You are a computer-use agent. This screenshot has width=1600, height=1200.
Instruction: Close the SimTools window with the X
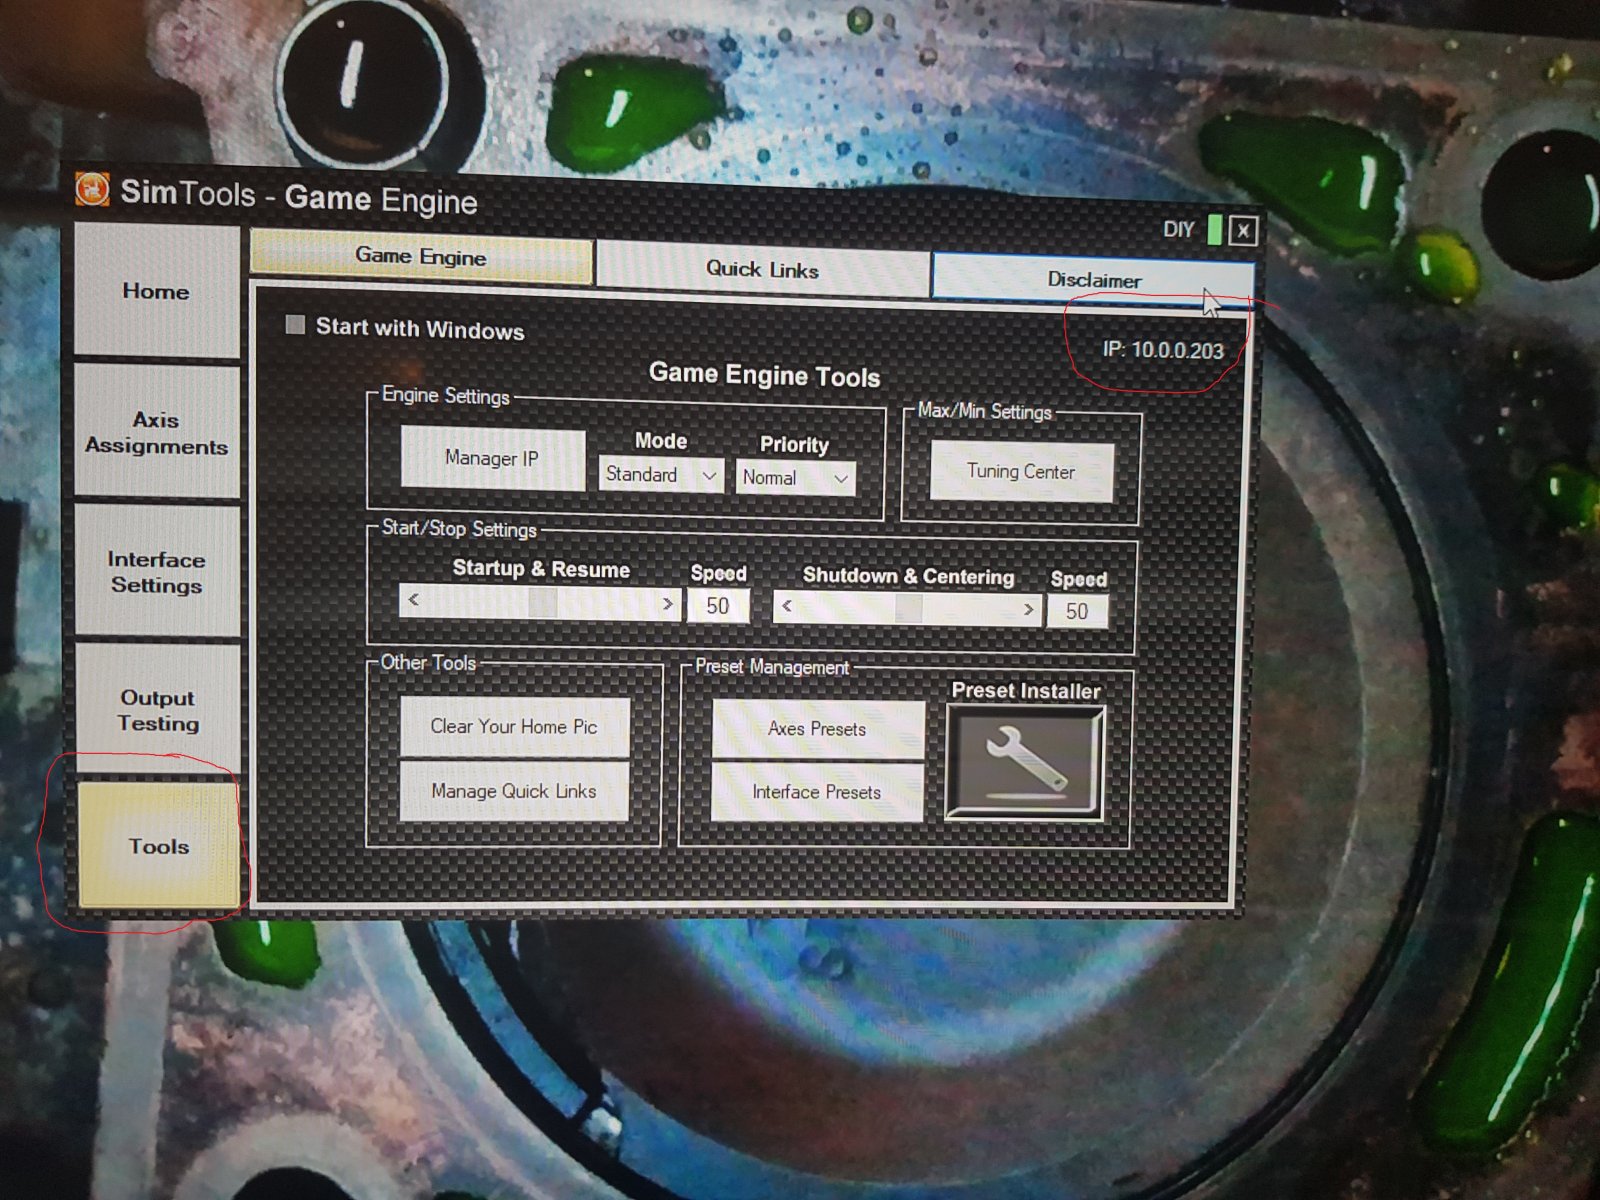tap(1243, 231)
